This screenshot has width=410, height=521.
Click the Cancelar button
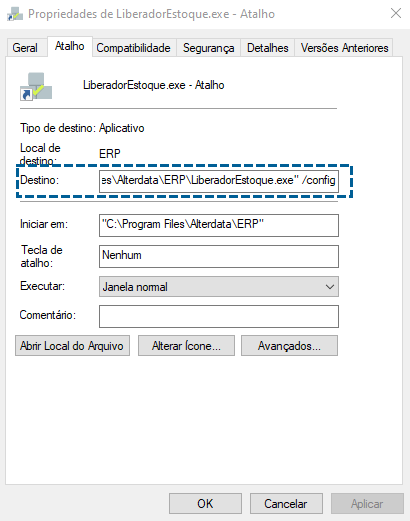[286, 503]
